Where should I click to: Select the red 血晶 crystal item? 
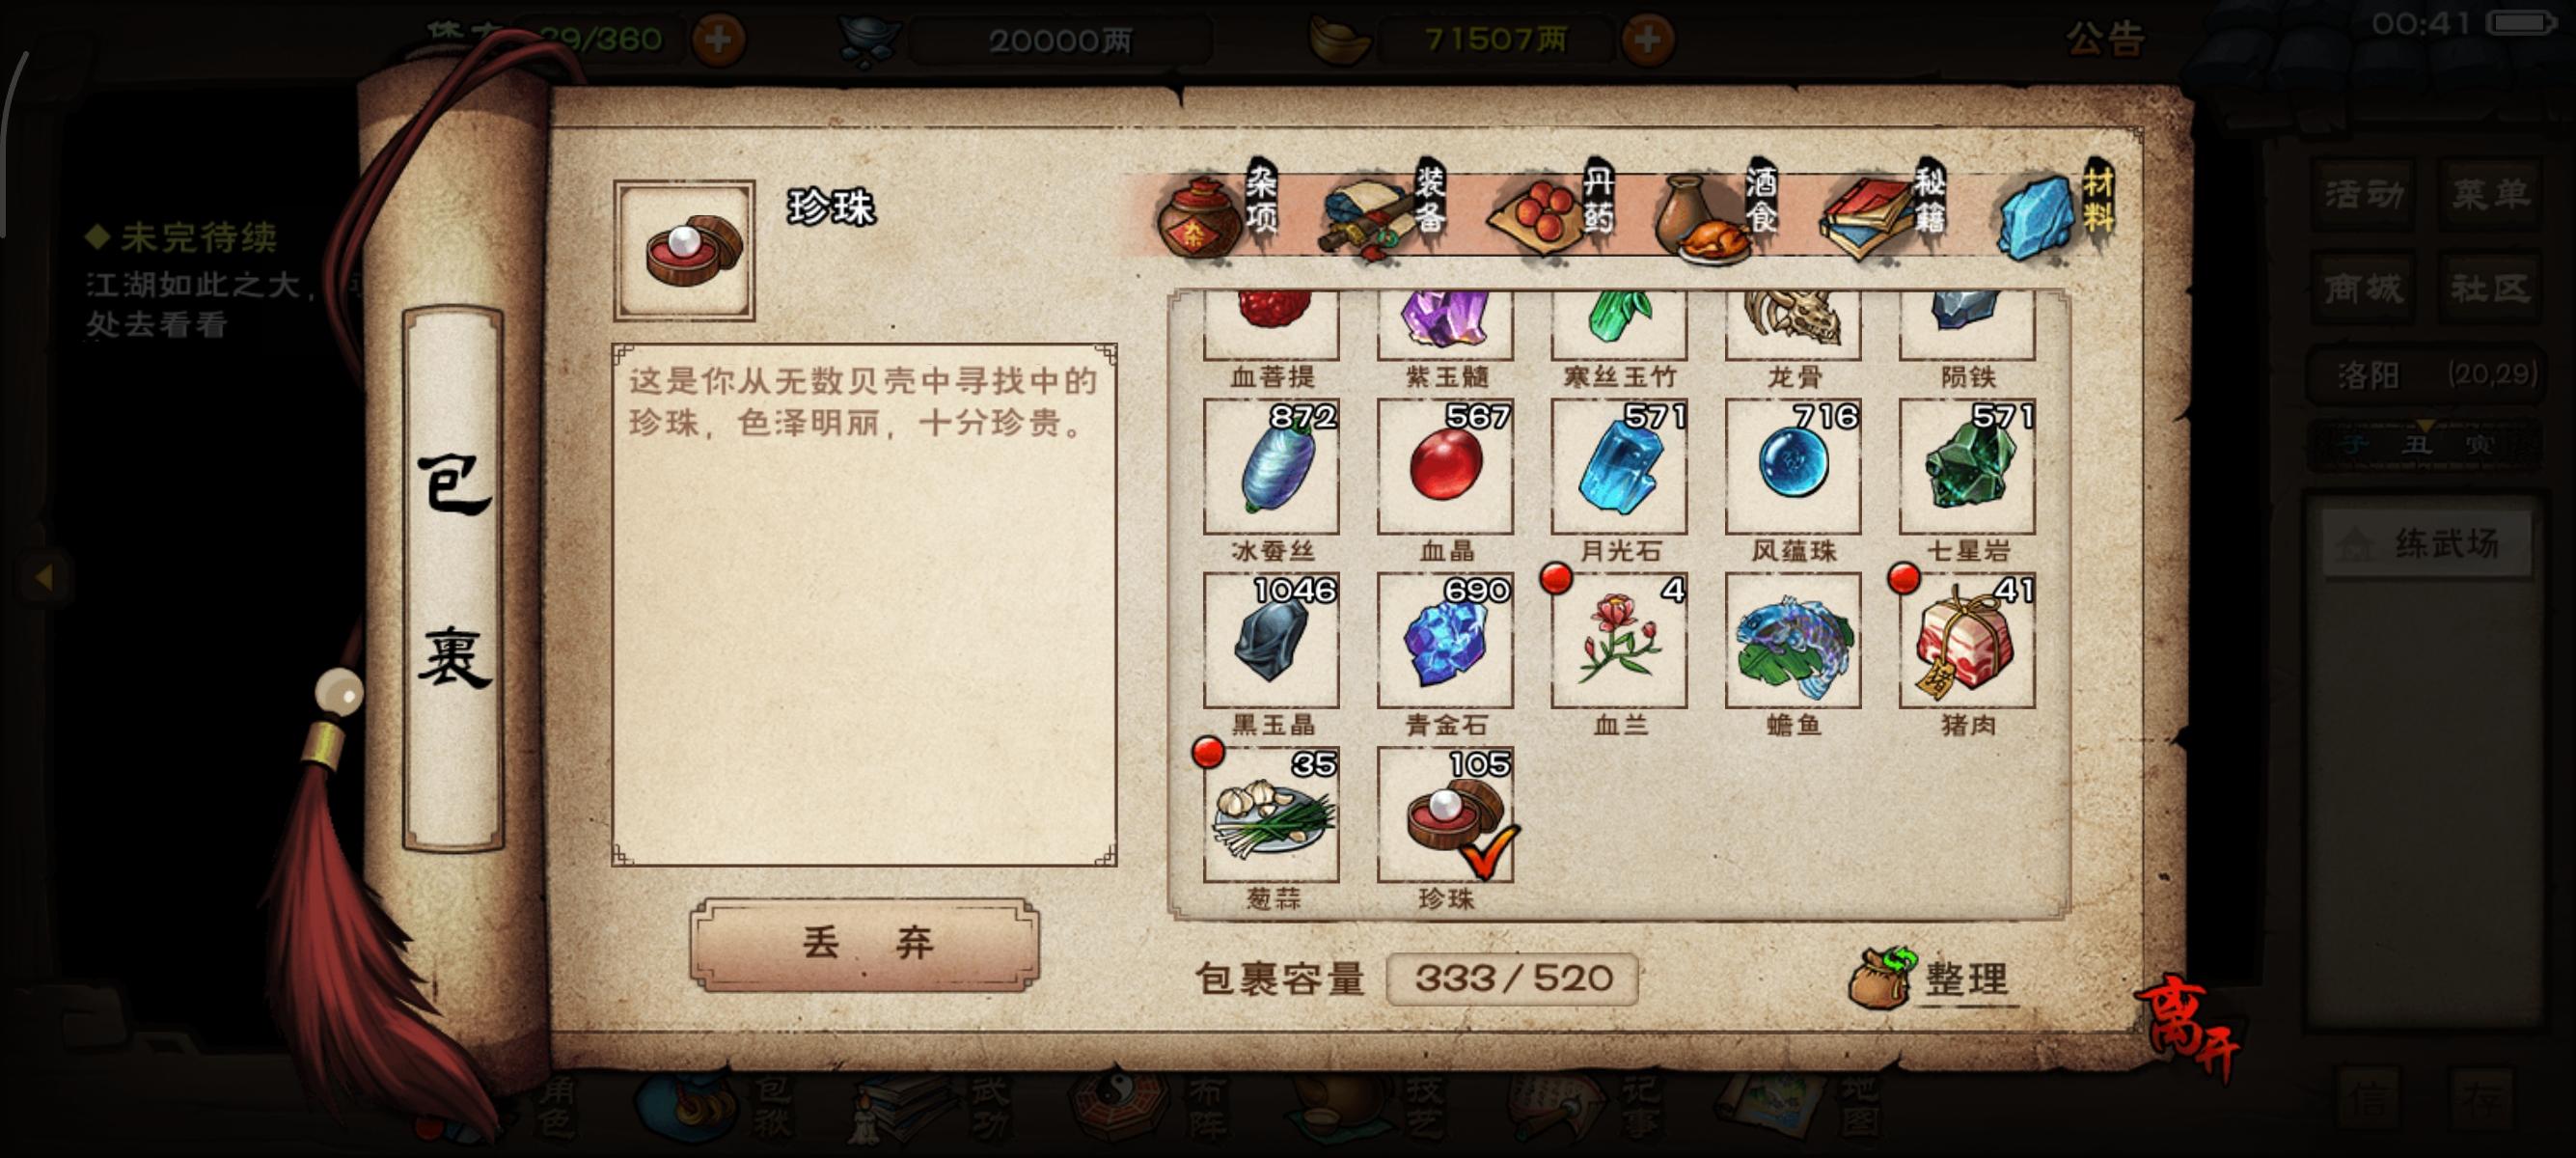[x=1445, y=466]
